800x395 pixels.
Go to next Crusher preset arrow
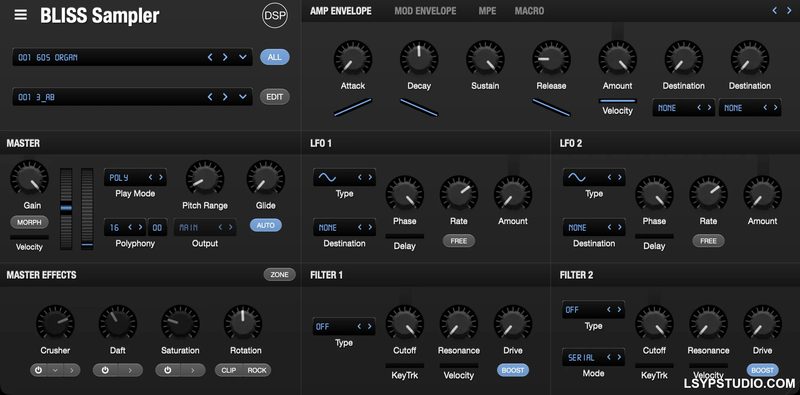71,371
